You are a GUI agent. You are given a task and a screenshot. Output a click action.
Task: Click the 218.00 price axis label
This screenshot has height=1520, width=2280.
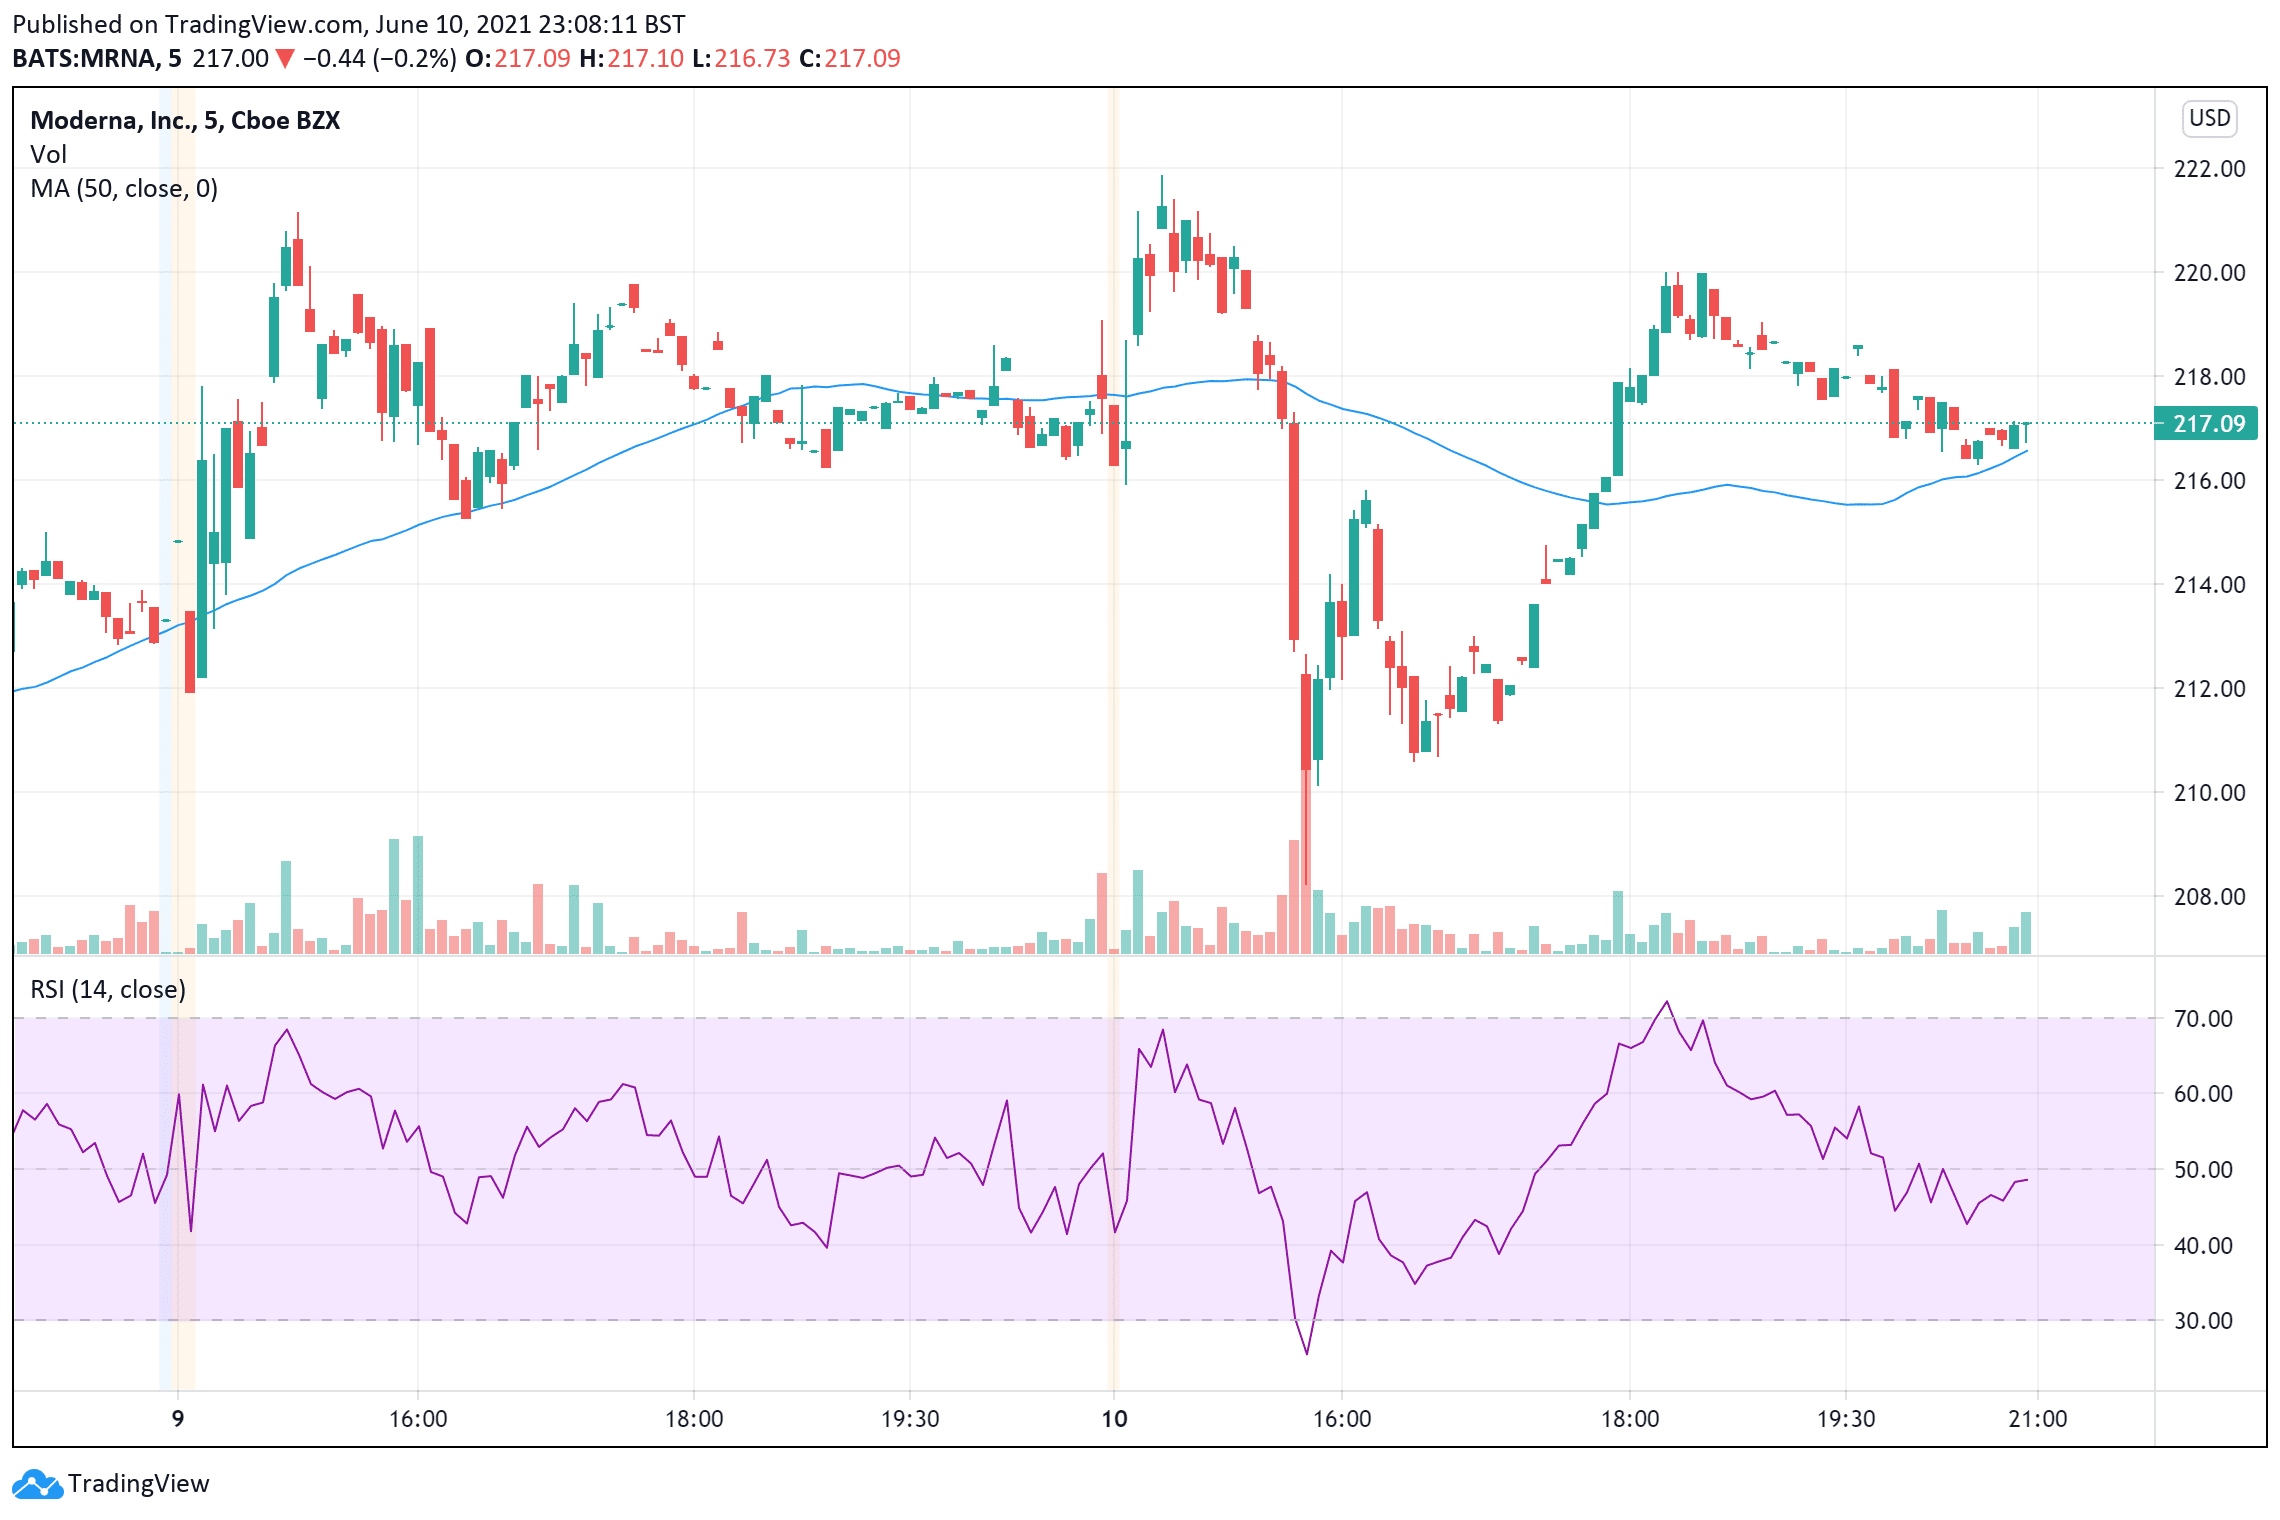tap(2209, 376)
